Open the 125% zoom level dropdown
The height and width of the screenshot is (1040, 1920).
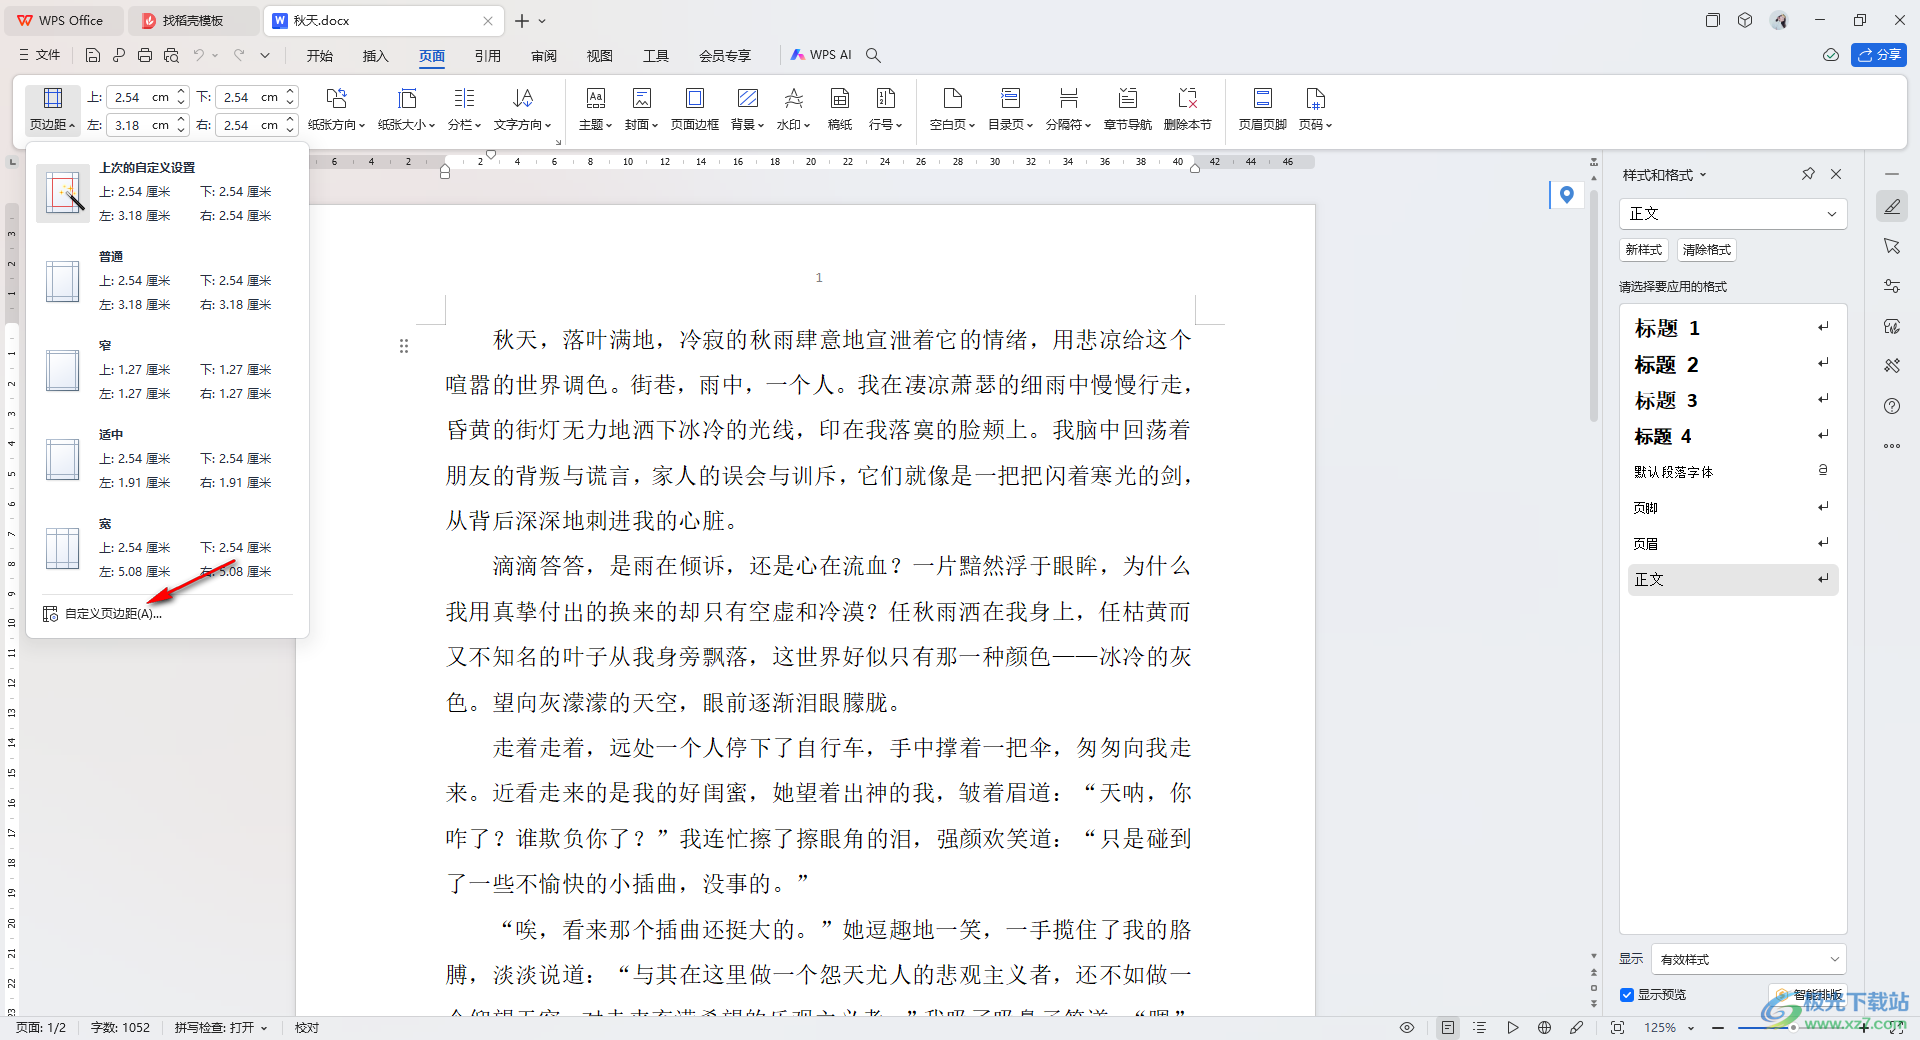point(1669,1027)
